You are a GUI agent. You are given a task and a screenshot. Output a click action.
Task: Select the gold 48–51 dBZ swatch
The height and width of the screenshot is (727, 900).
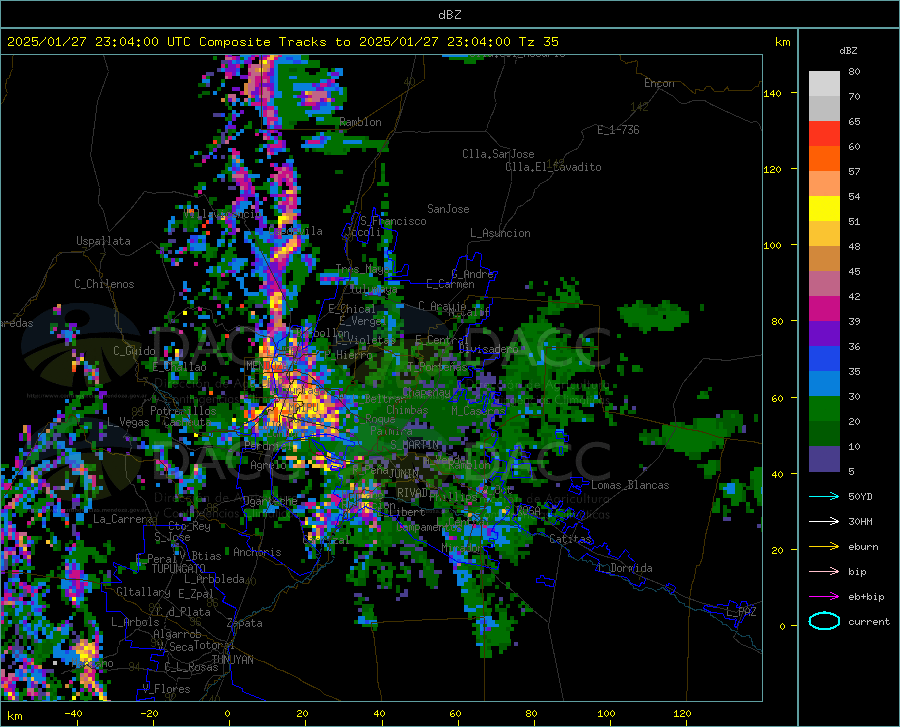click(x=824, y=234)
